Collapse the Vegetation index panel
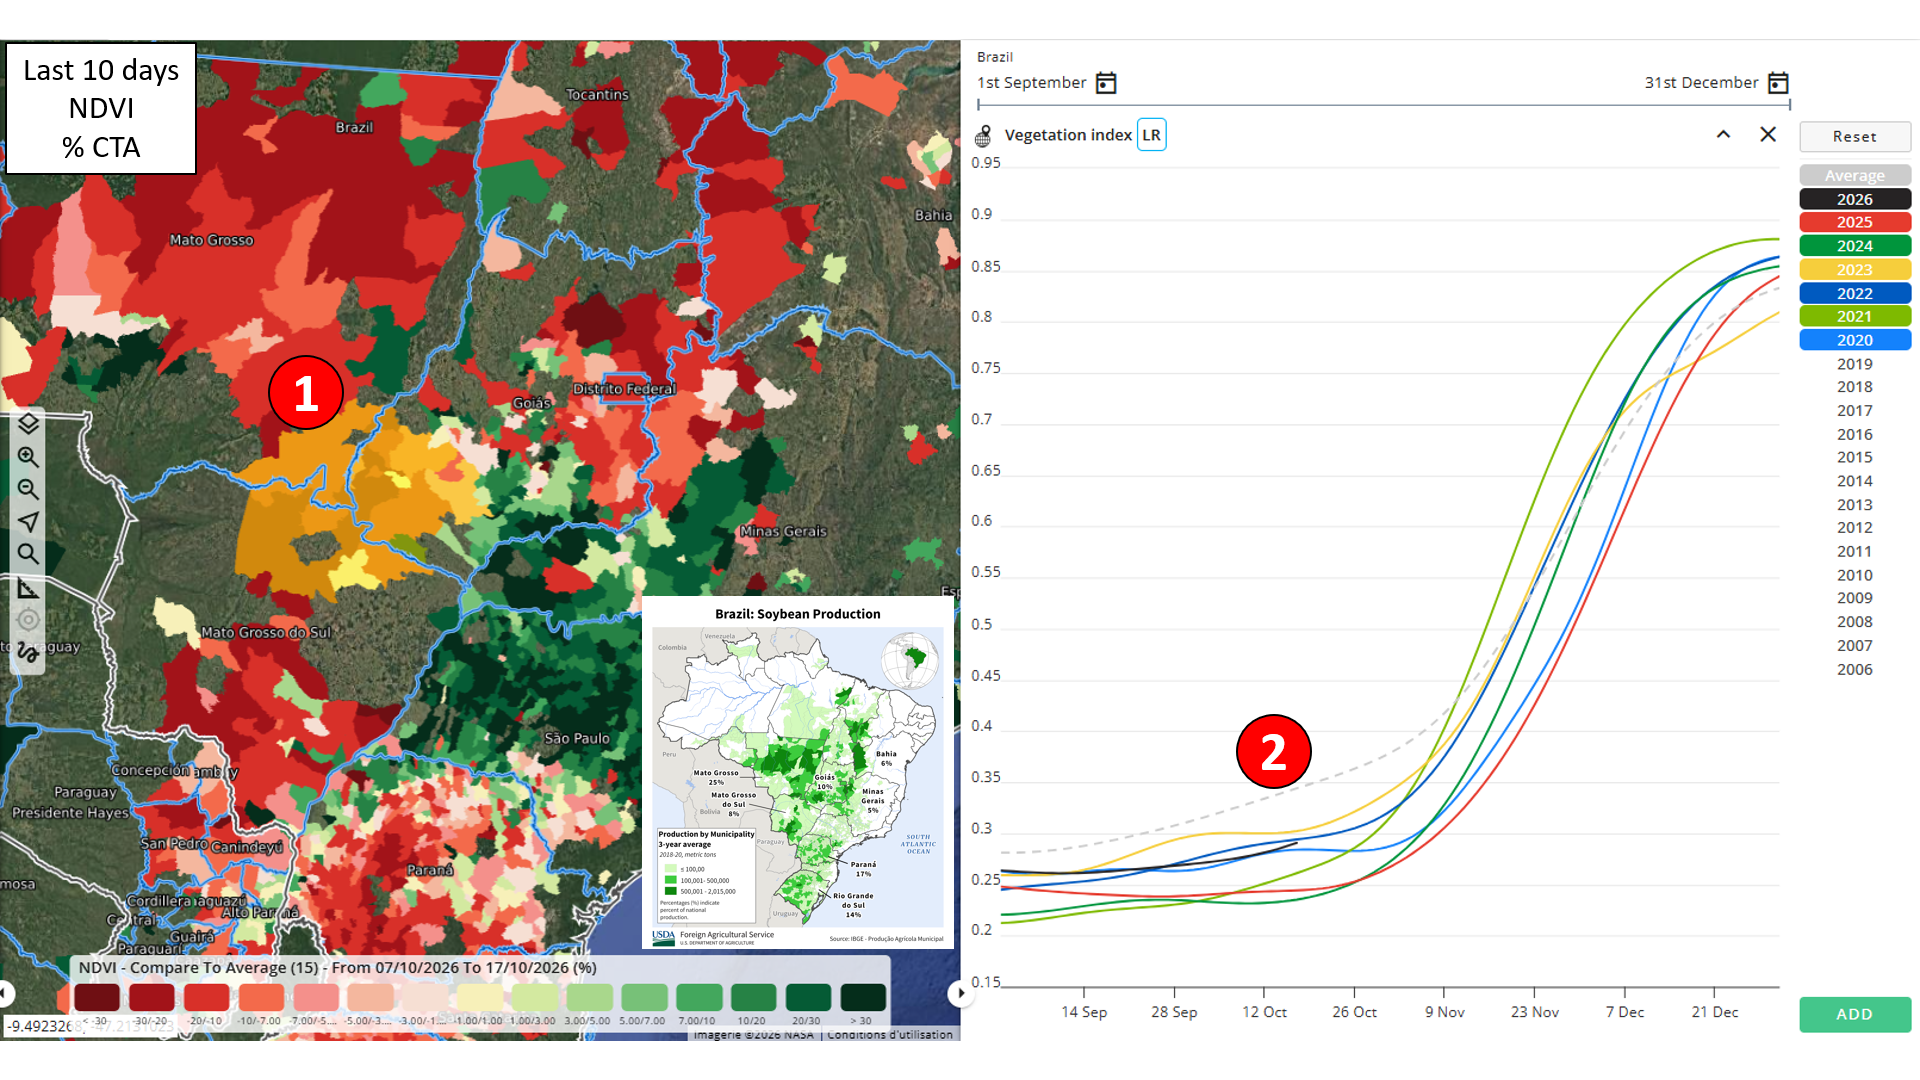1920x1080 pixels. [1723, 134]
